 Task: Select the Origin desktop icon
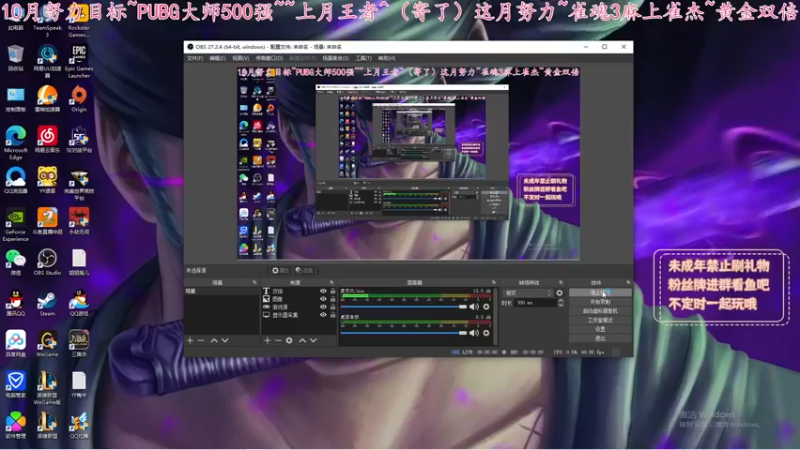(x=79, y=98)
